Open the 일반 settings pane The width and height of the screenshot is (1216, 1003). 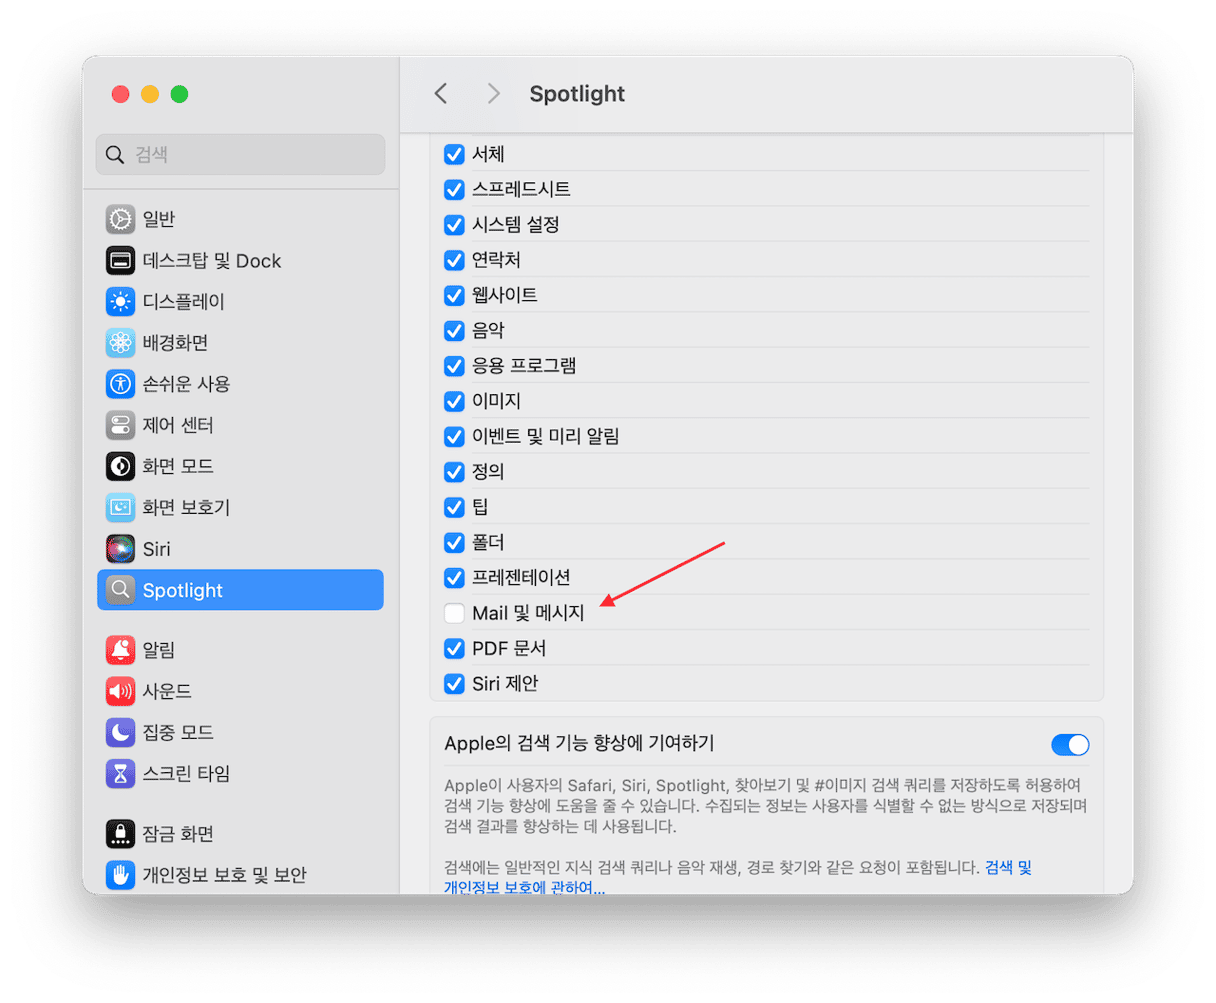[240, 219]
